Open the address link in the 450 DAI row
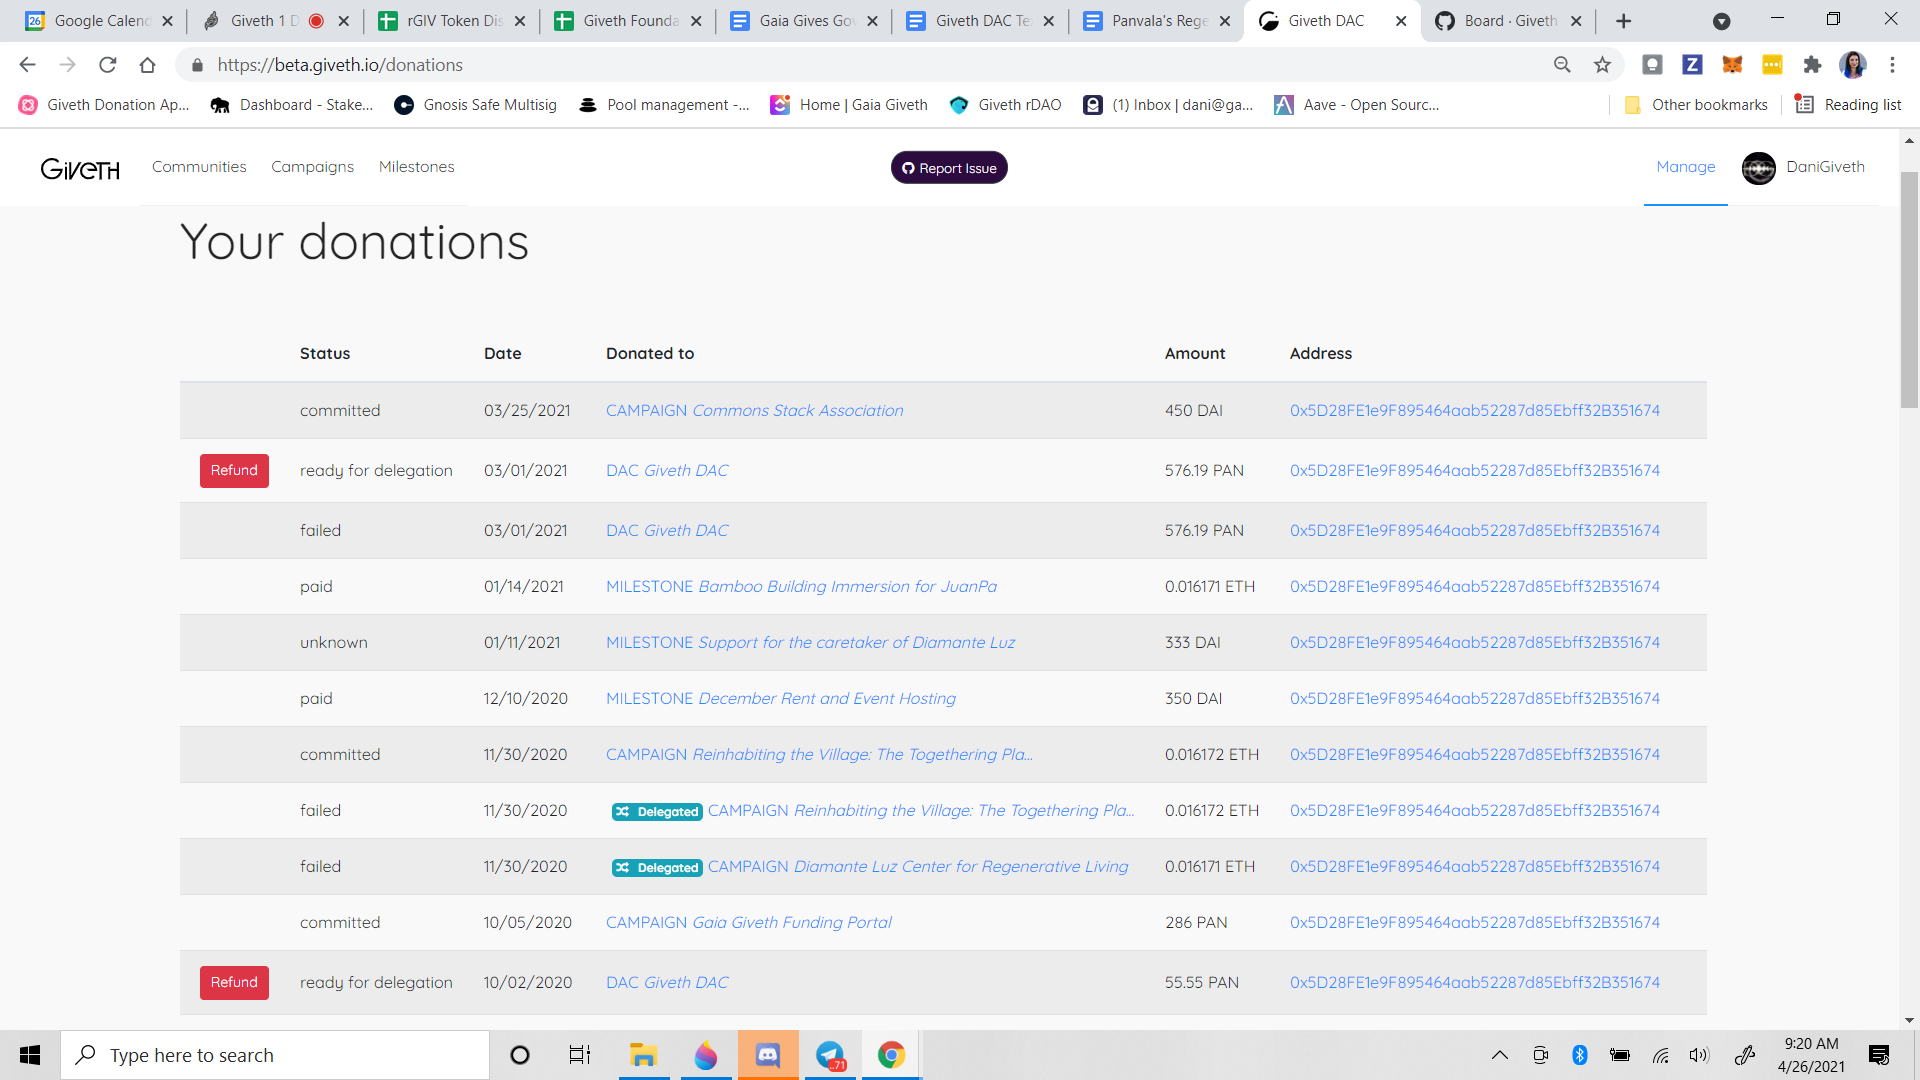This screenshot has height=1080, width=1920. point(1474,410)
